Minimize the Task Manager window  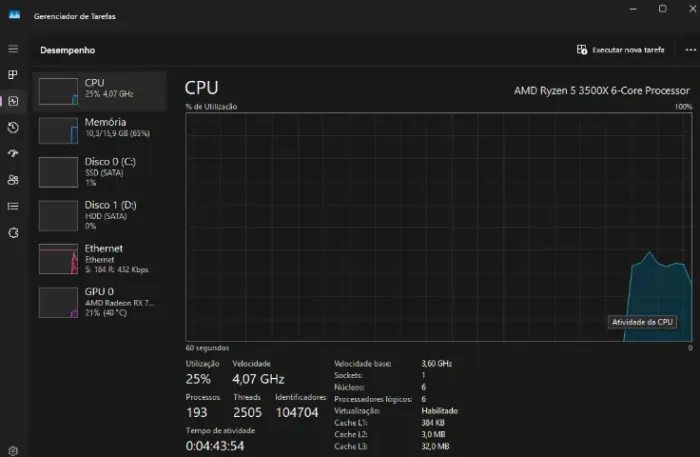click(633, 9)
